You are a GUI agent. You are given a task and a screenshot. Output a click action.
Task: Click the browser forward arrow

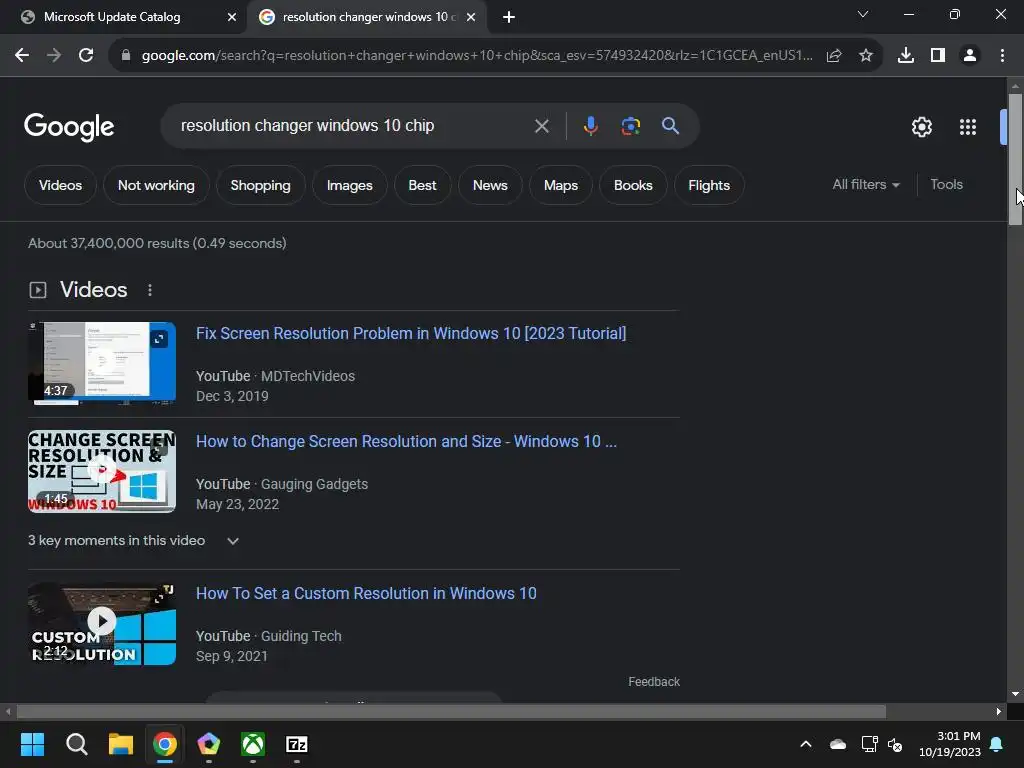54,56
